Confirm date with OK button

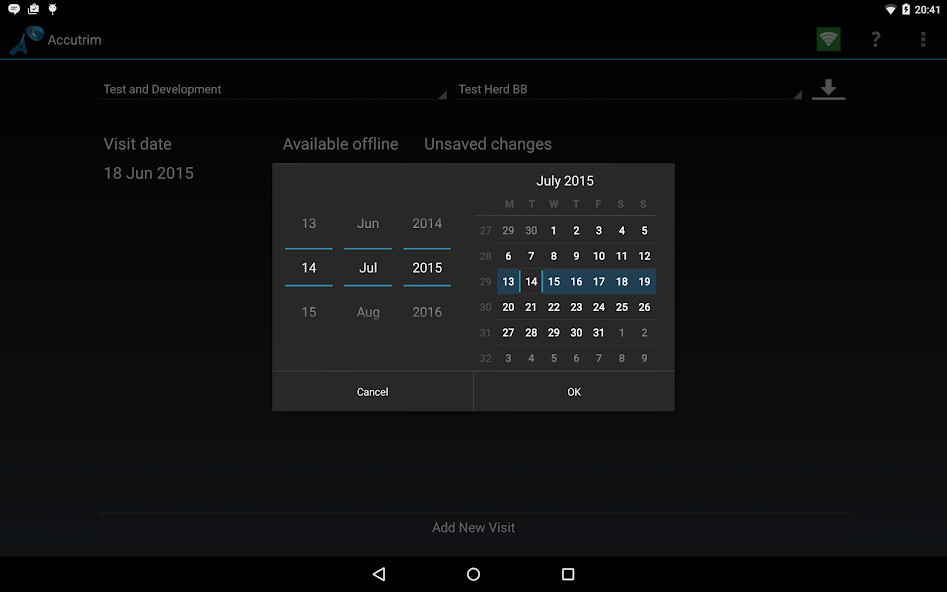[x=574, y=392]
